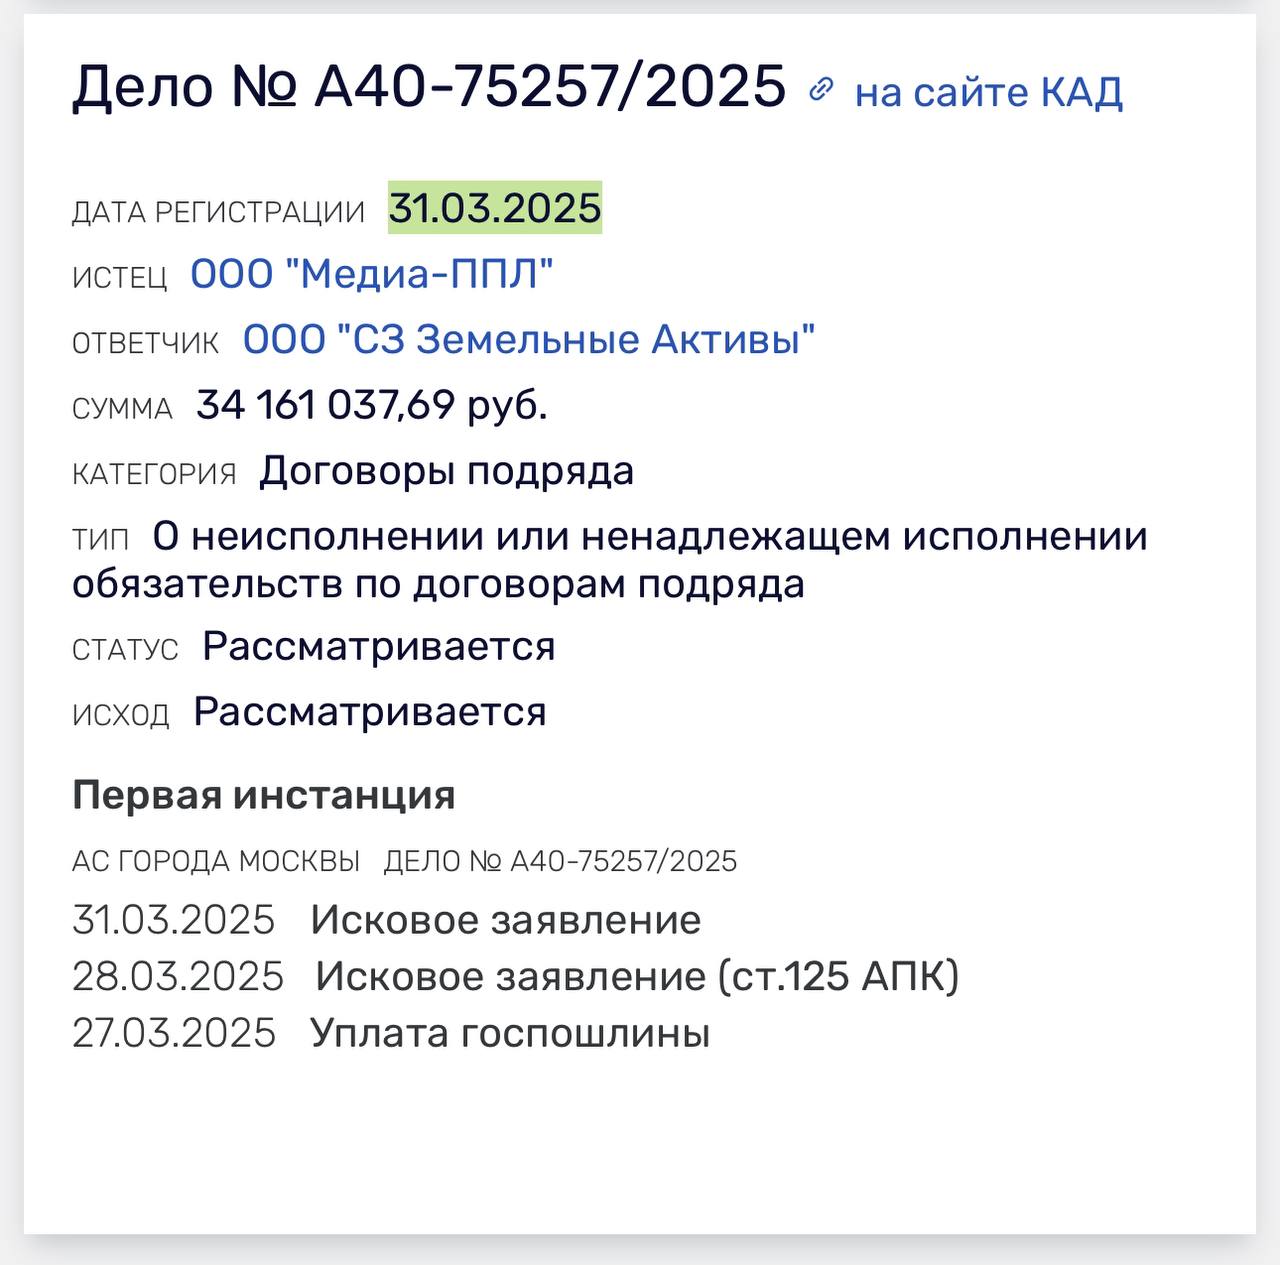Click the highlighted registration date 31.03.2025
Image resolution: width=1280 pixels, height=1265 pixels.
[x=495, y=208]
